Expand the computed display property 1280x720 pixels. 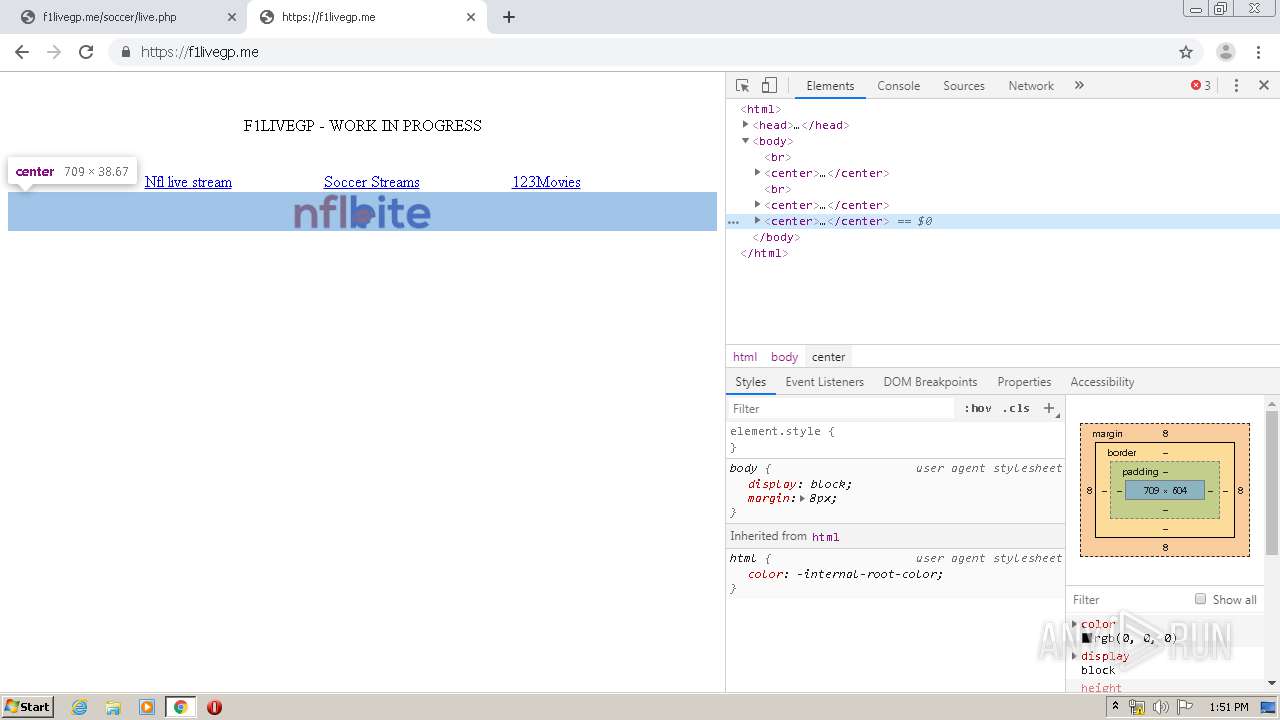tap(1075, 656)
